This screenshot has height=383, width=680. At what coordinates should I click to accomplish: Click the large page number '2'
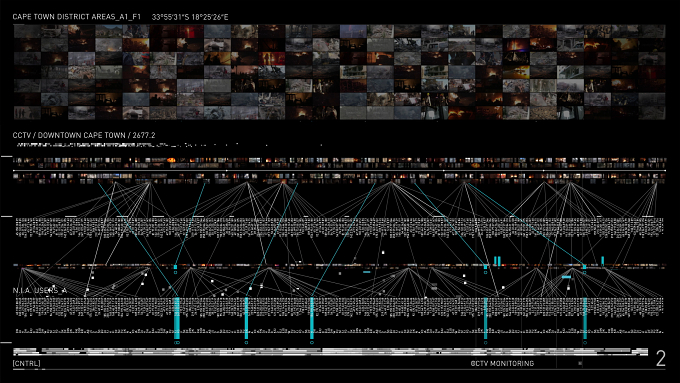point(660,359)
